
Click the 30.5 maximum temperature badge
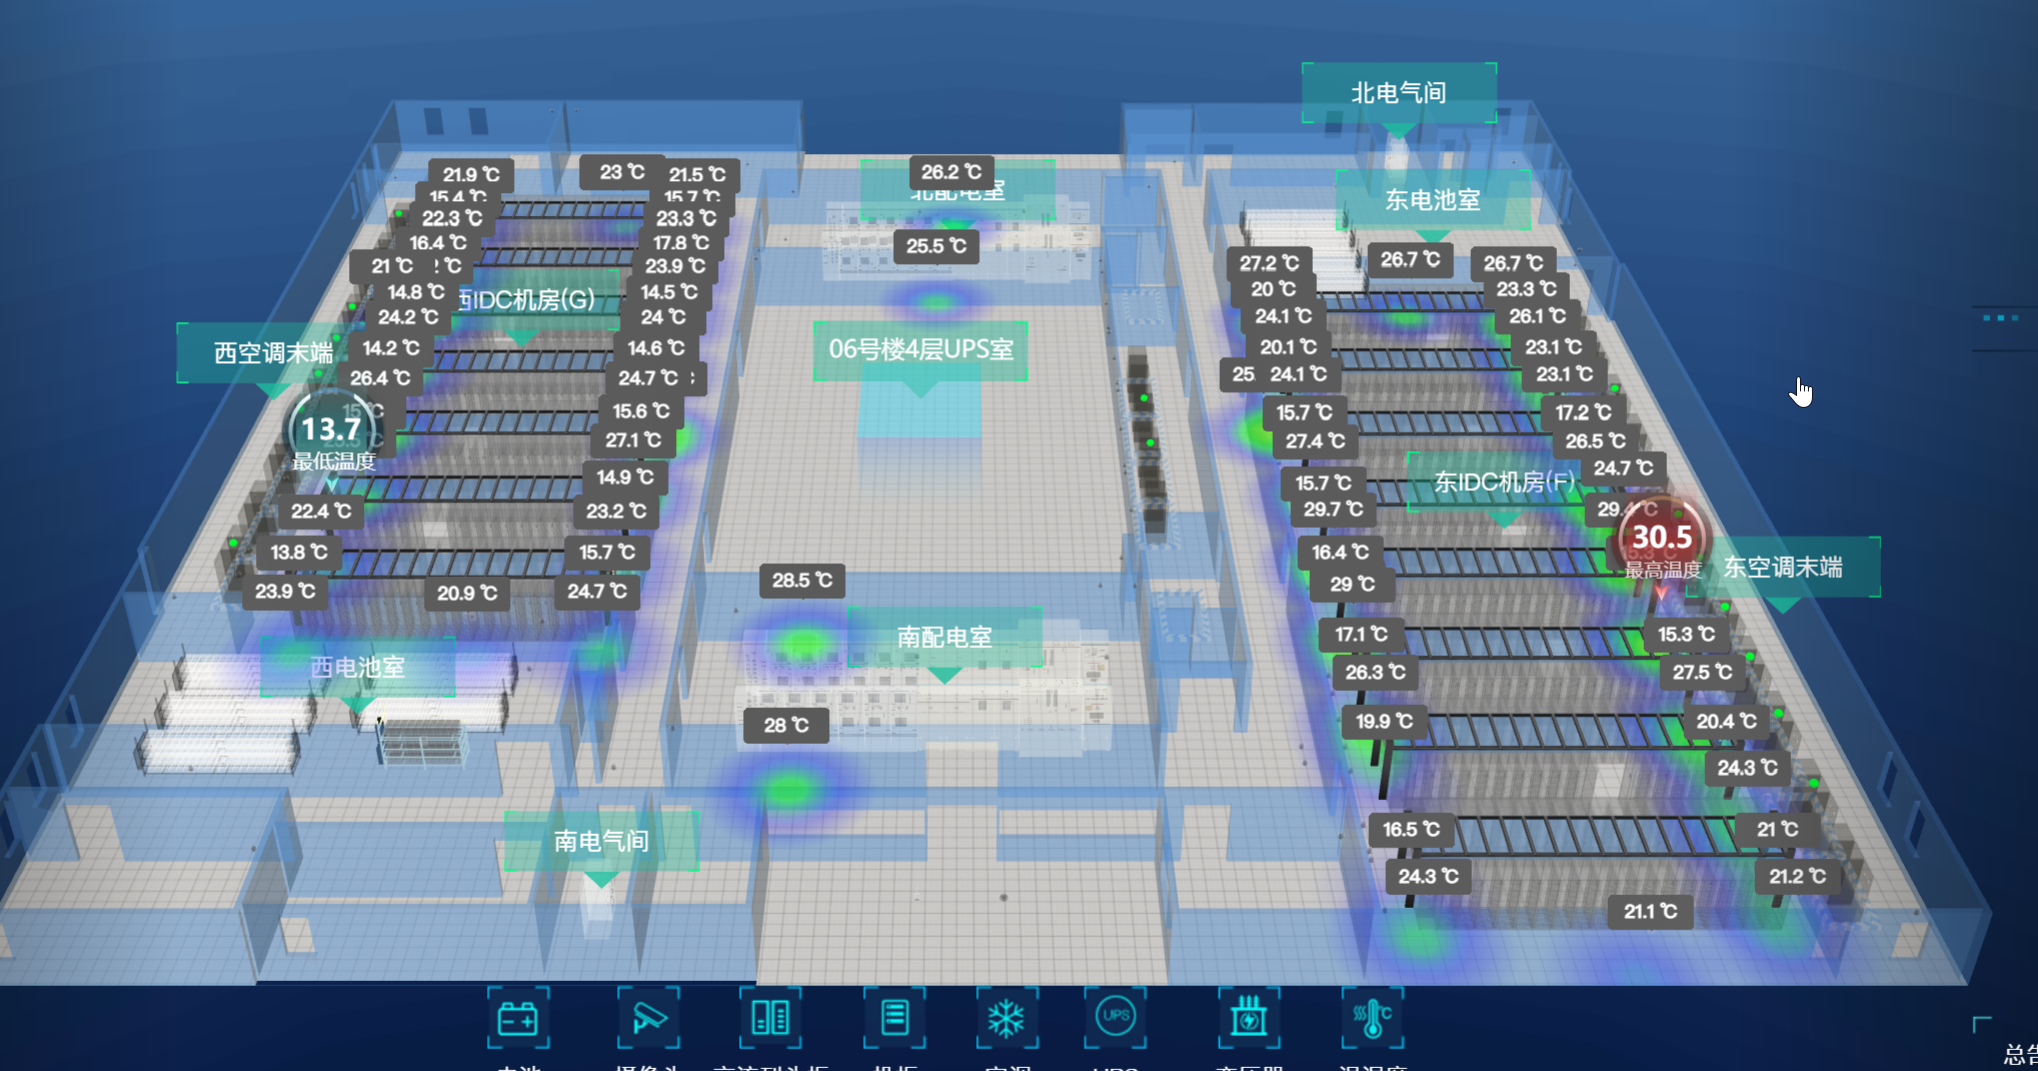(x=1660, y=537)
